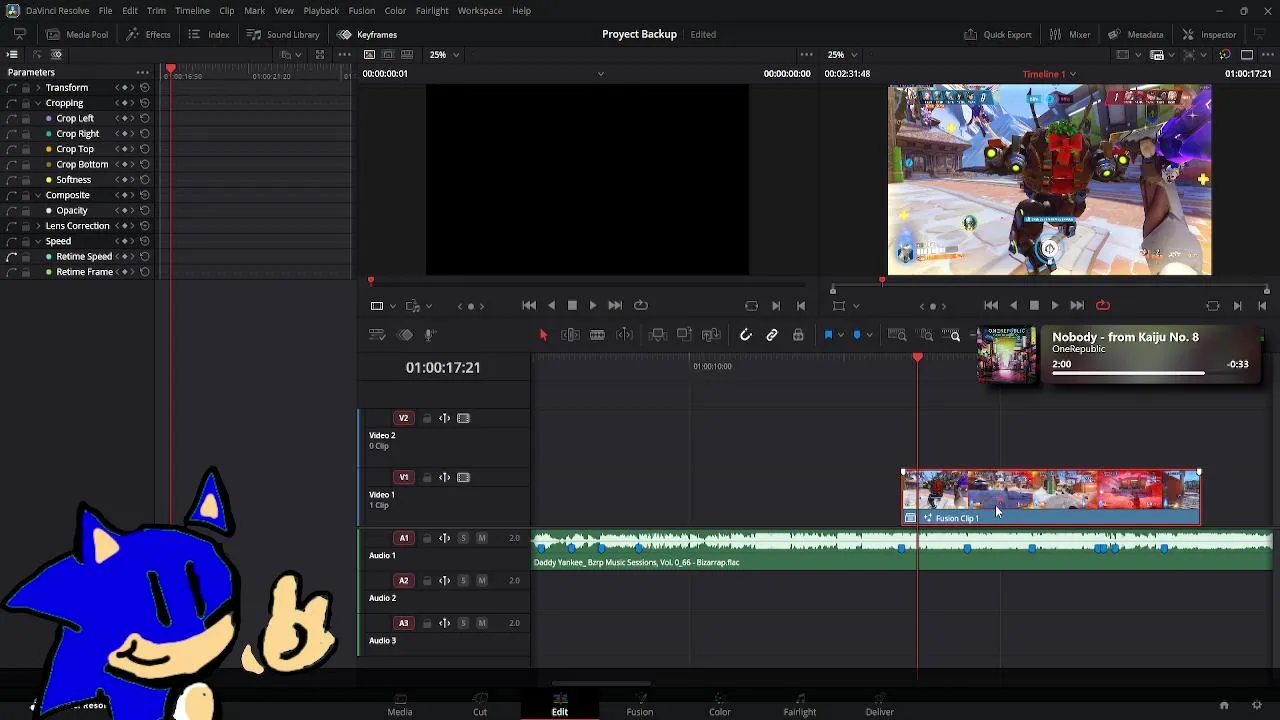This screenshot has height=720, width=1280.
Task: Toggle lock on Video 2 track
Action: coord(427,418)
